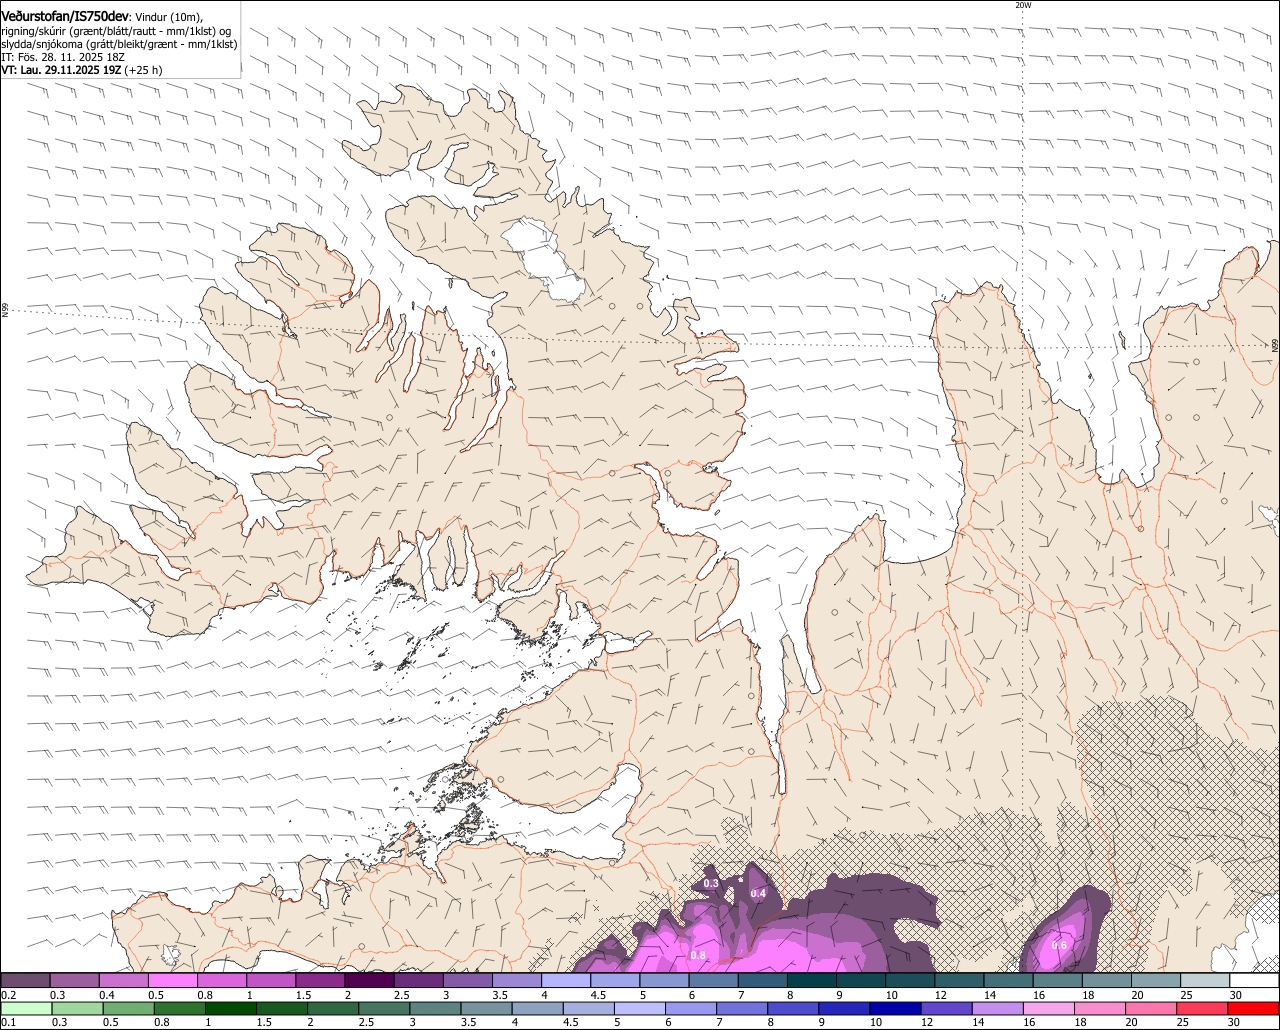Screen dimensions: 1280x1030
Task: Select upper legend dark teal swatch between 8 and 9
Action: [811, 981]
